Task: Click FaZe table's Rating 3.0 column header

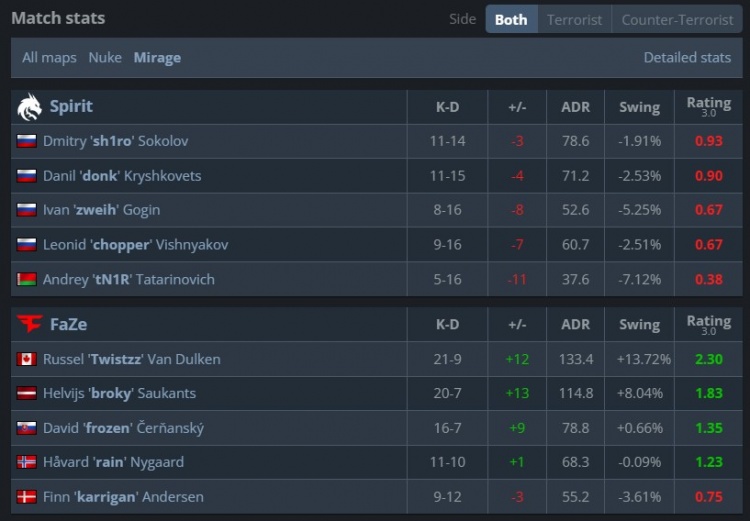Action: (x=708, y=325)
